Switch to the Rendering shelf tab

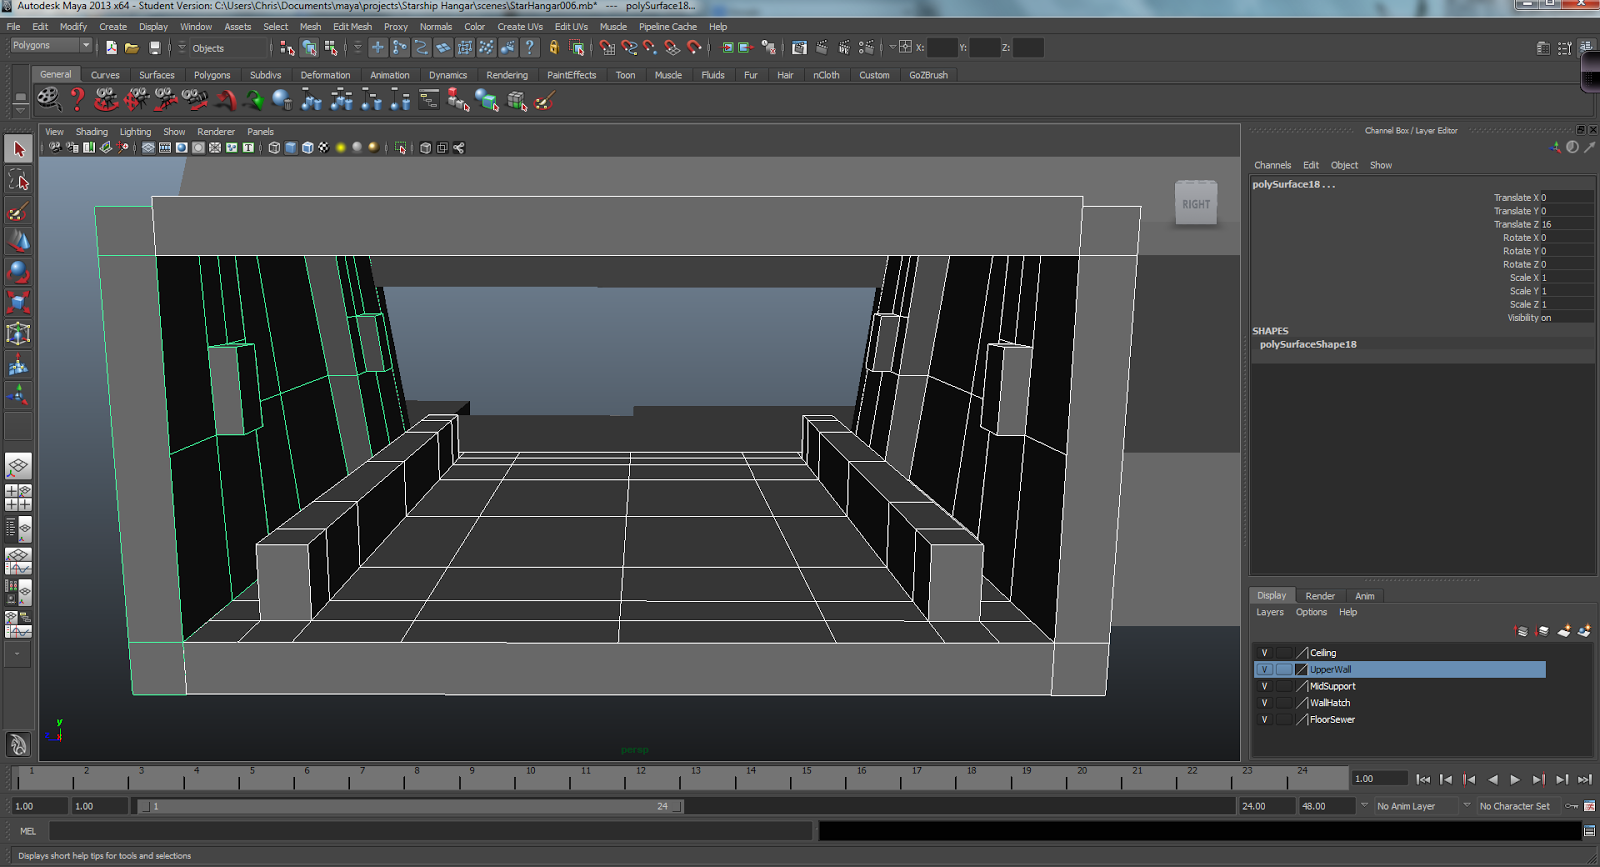pos(507,75)
